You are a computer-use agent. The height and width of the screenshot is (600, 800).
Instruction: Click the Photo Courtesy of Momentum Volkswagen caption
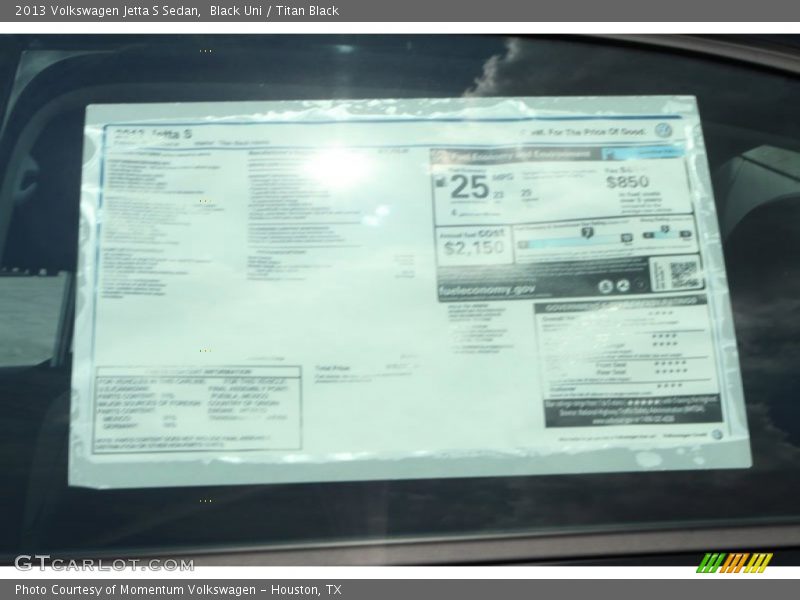(178, 590)
